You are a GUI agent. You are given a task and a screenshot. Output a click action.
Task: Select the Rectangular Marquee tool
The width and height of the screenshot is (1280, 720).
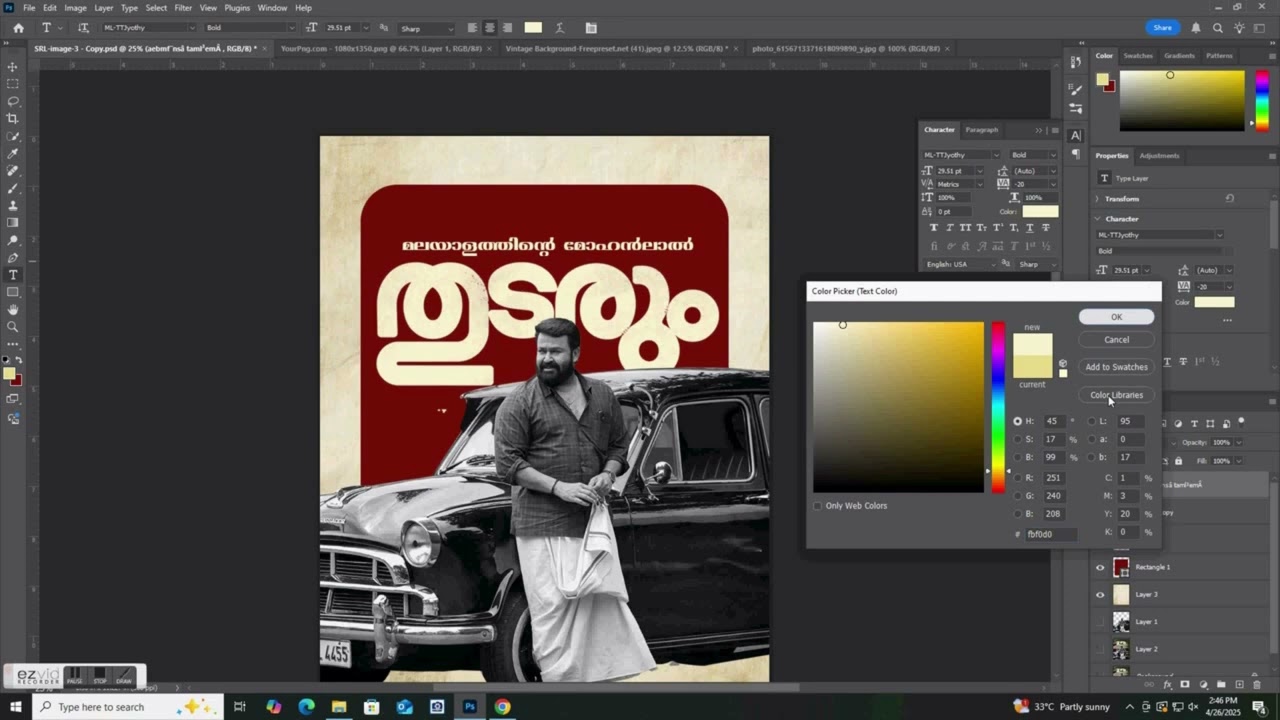13,84
